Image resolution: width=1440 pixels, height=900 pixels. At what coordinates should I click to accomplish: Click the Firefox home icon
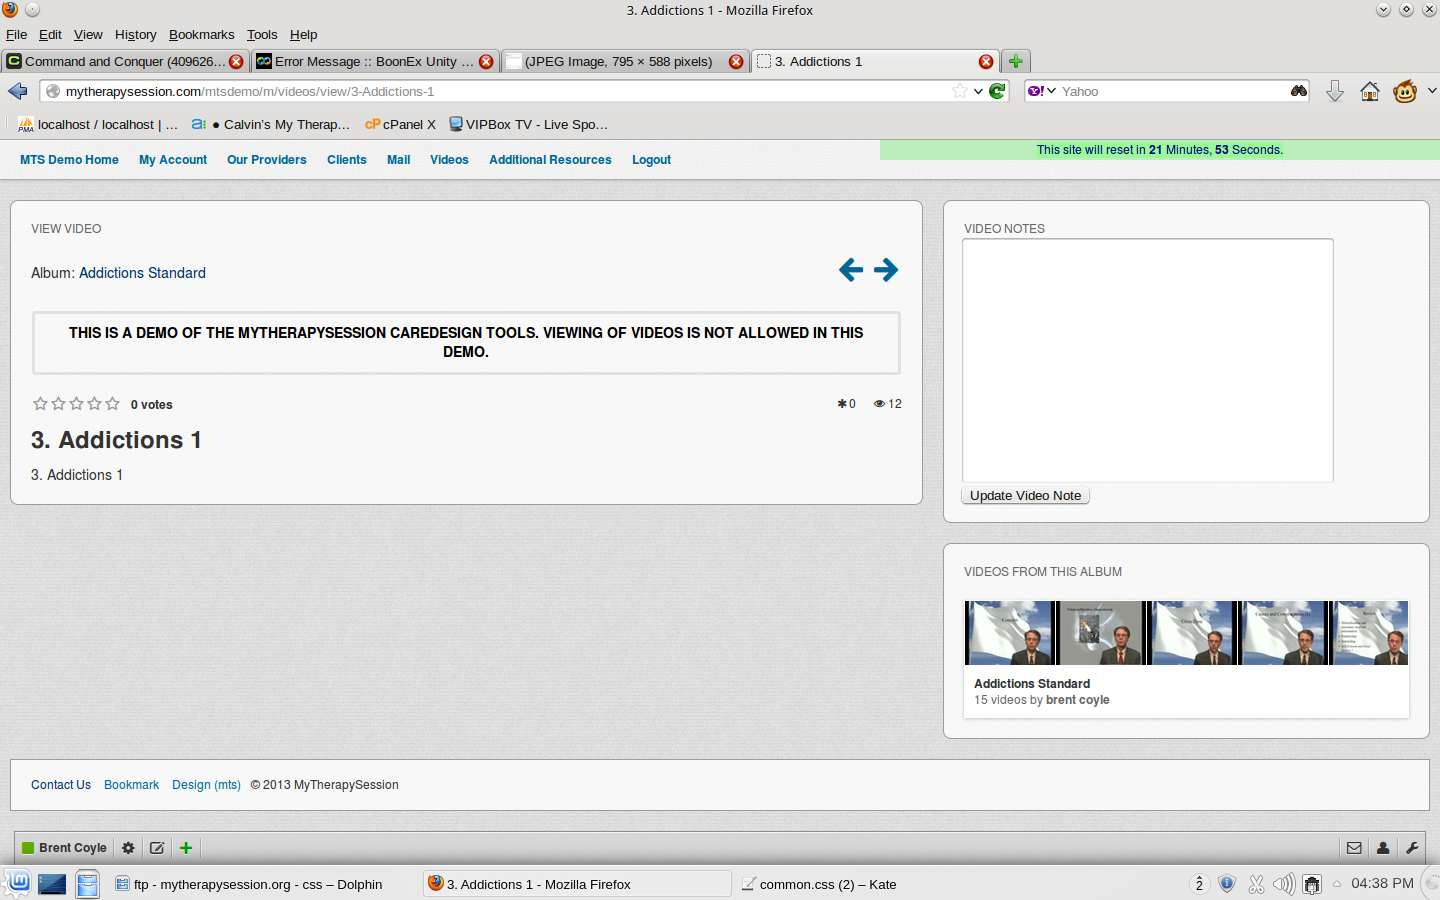click(1370, 91)
